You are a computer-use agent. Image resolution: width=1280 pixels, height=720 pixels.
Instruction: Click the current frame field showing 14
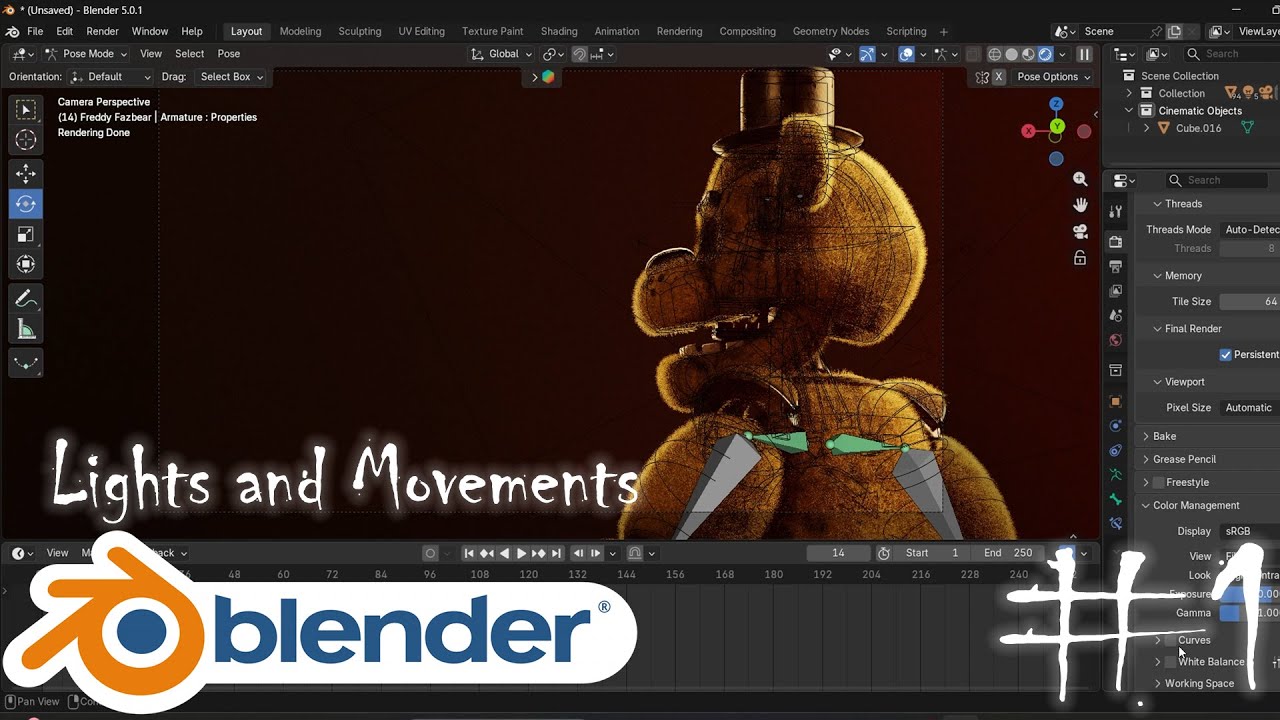point(838,553)
